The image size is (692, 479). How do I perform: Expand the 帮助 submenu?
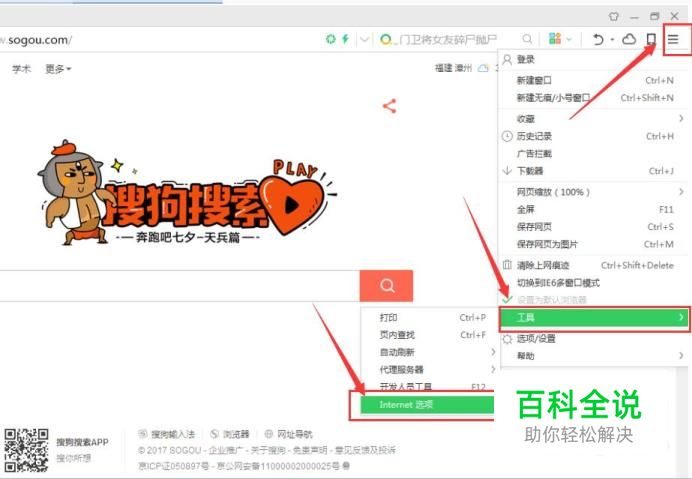(x=594, y=356)
